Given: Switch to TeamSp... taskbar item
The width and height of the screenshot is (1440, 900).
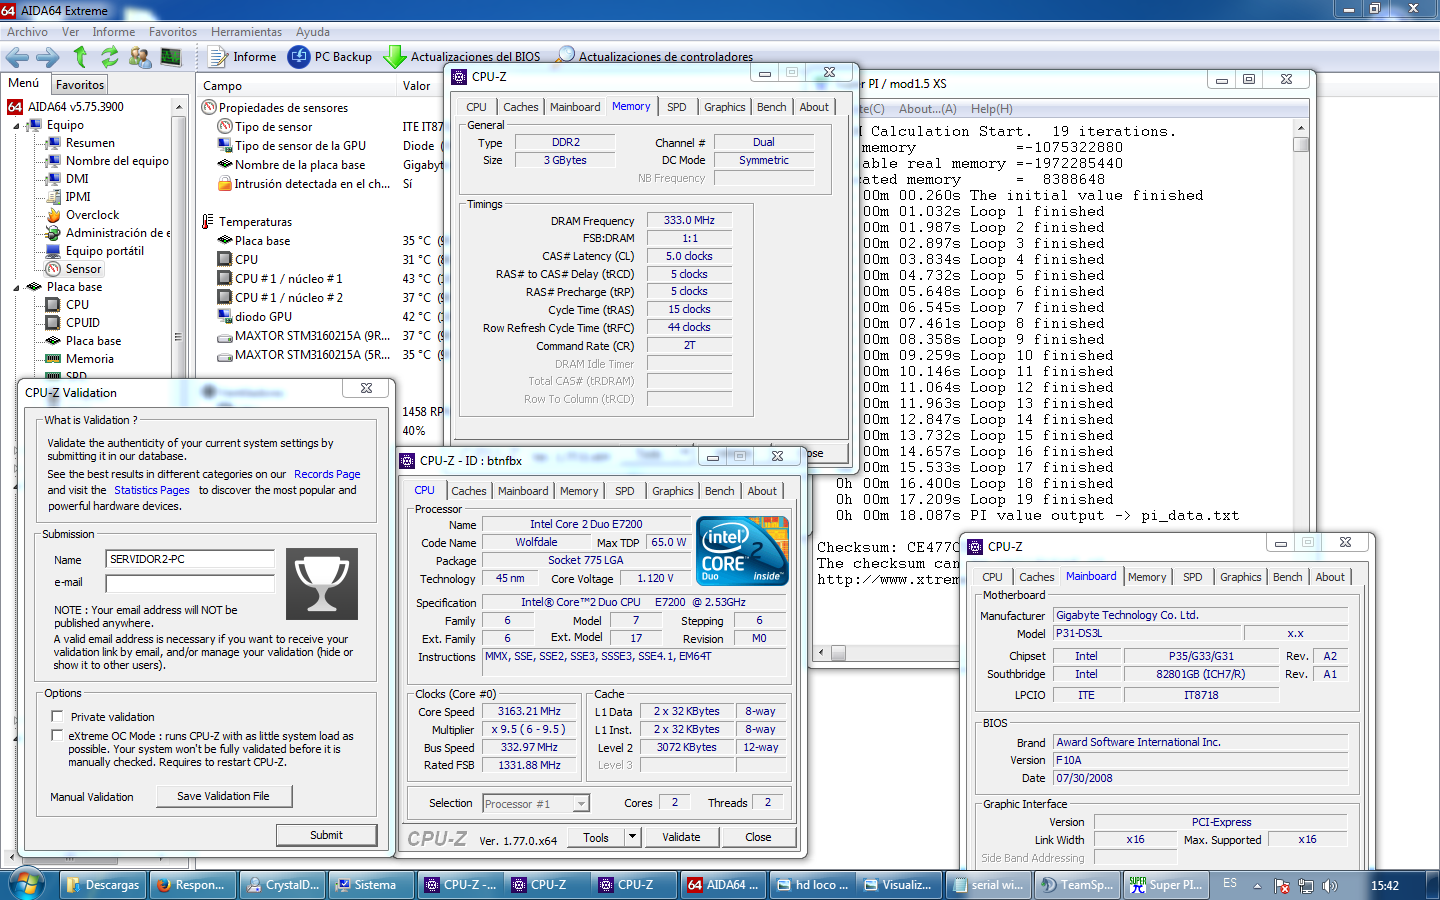Looking at the screenshot, I should pyautogui.click(x=1077, y=885).
